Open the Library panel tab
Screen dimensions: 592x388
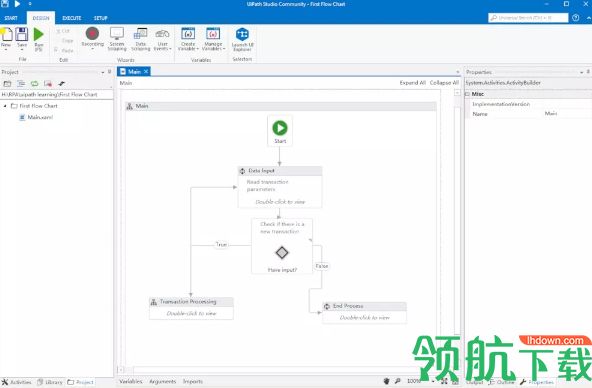50,382
